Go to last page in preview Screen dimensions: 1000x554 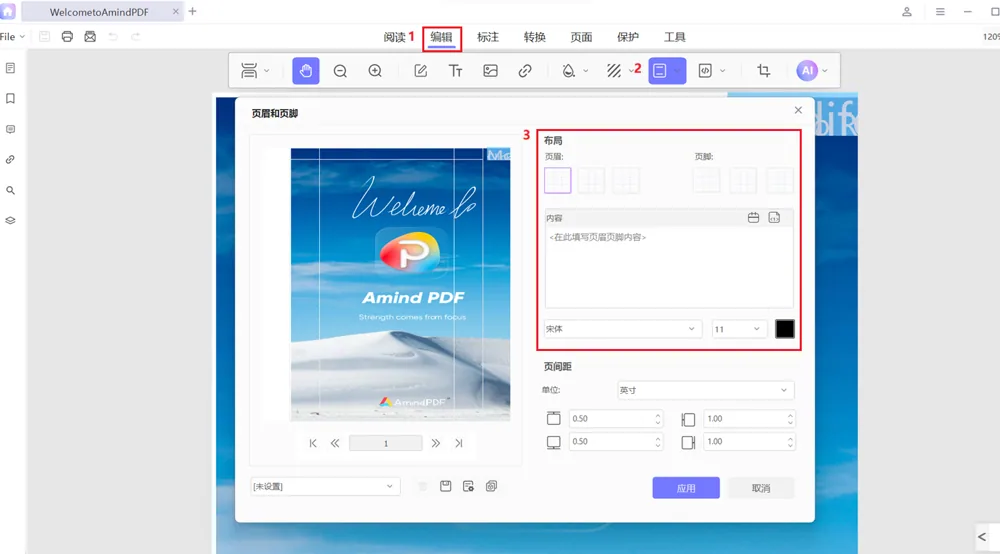tap(459, 443)
